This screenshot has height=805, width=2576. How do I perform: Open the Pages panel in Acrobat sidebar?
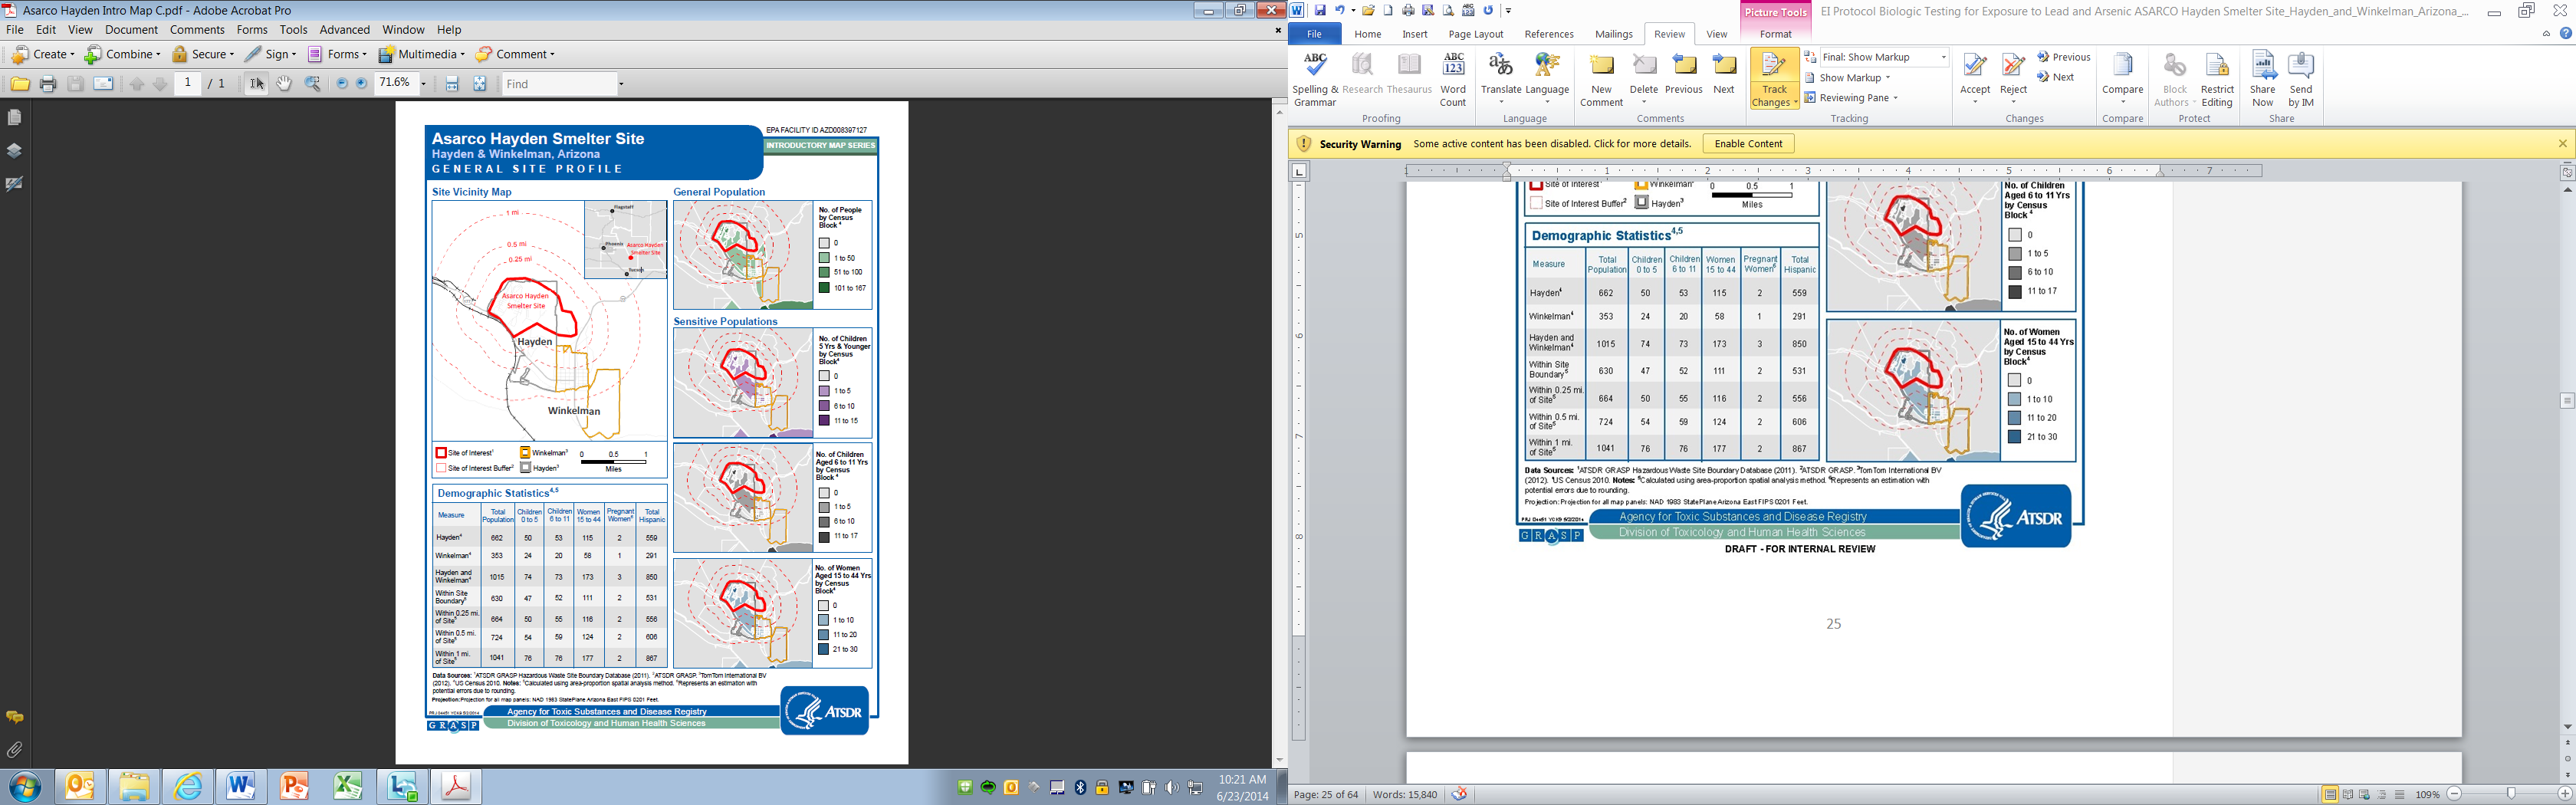pyautogui.click(x=15, y=118)
